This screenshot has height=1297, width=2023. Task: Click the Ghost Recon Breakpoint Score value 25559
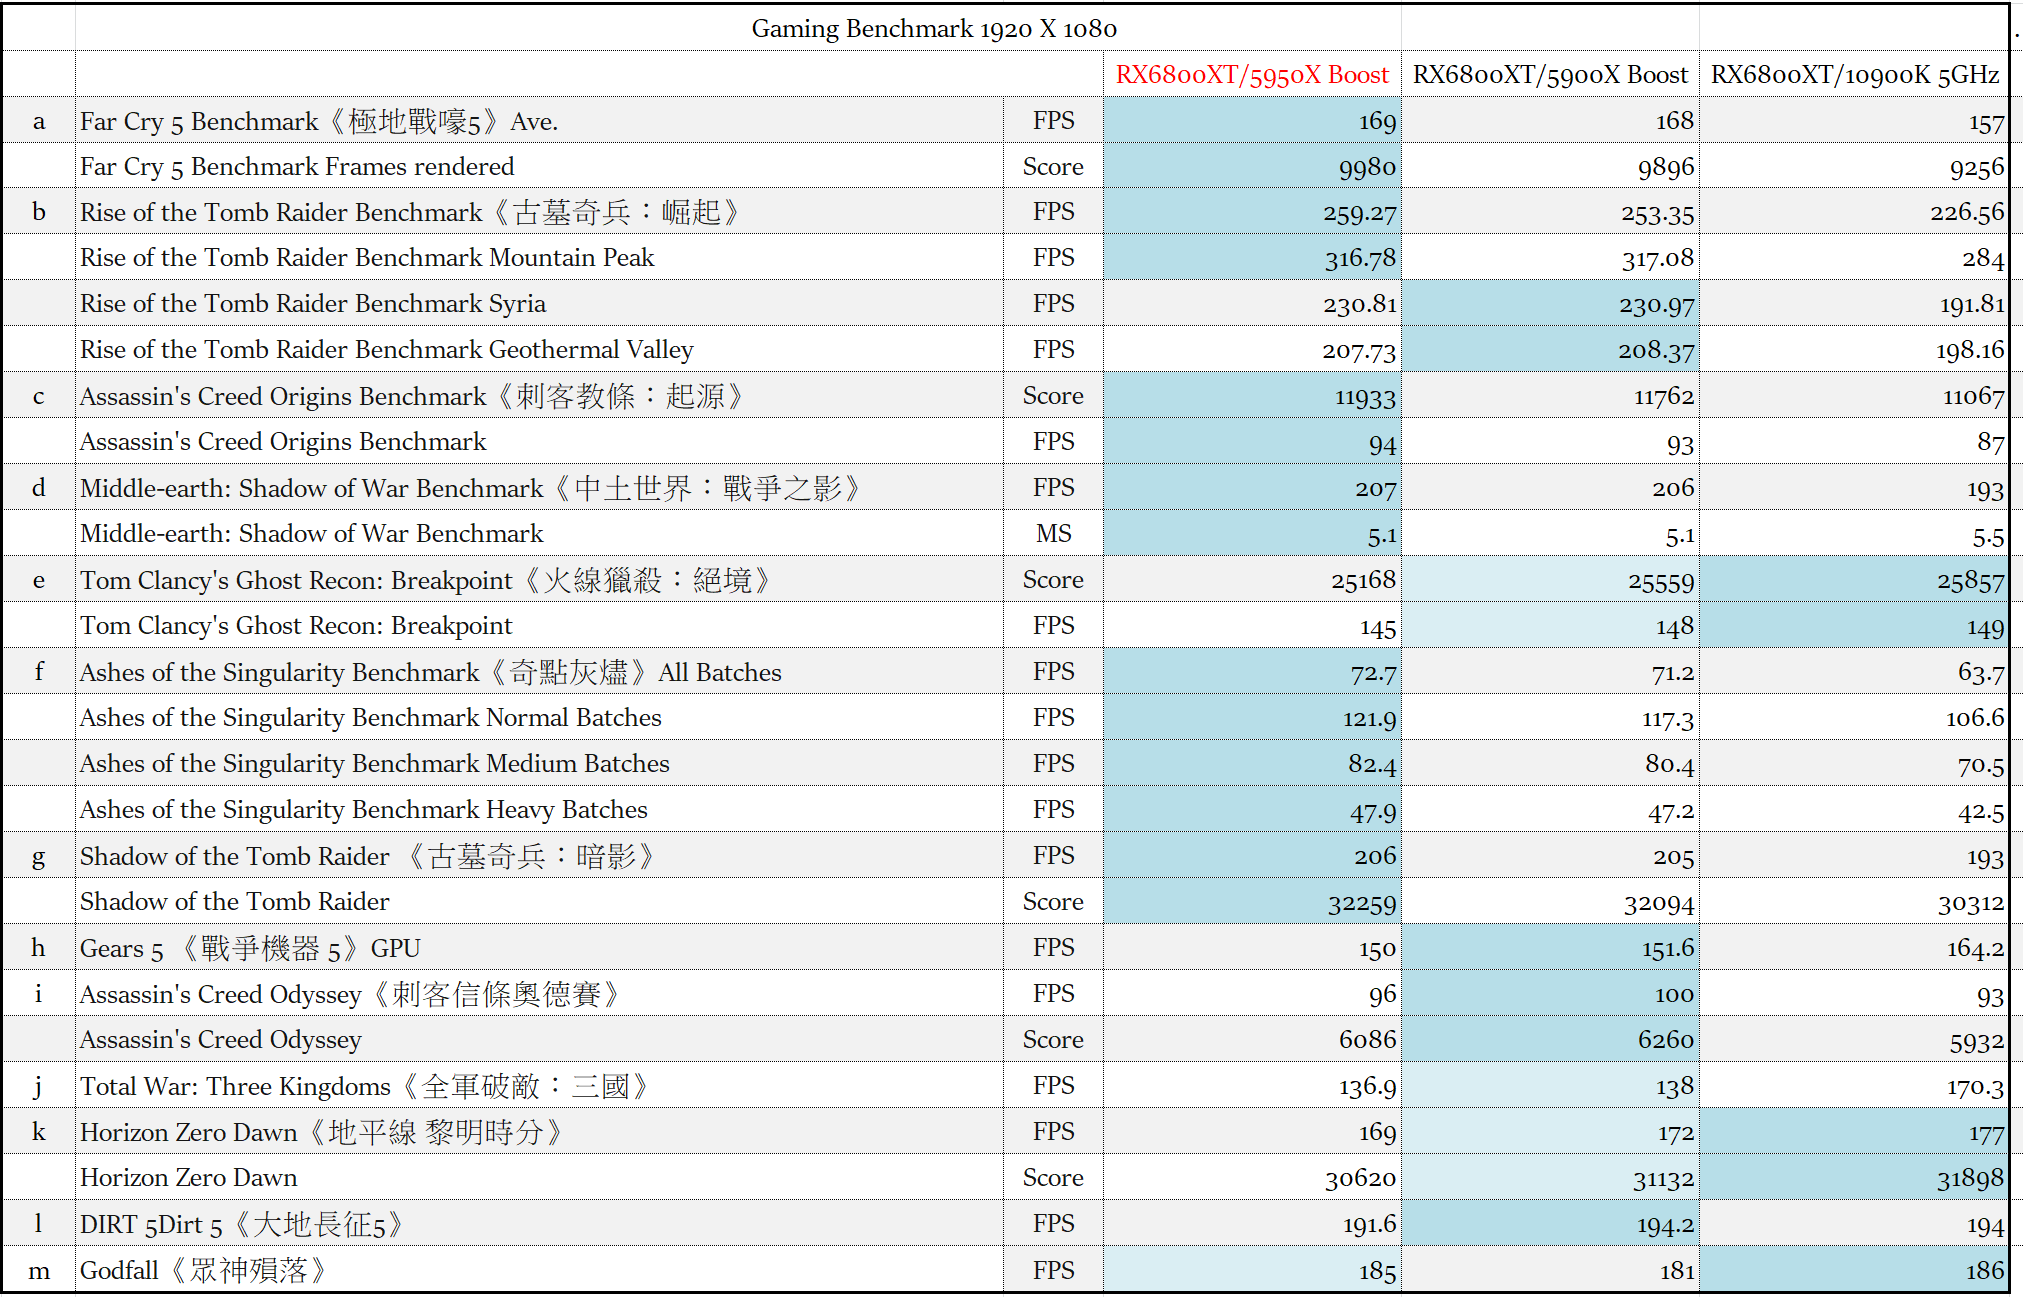tap(1661, 581)
